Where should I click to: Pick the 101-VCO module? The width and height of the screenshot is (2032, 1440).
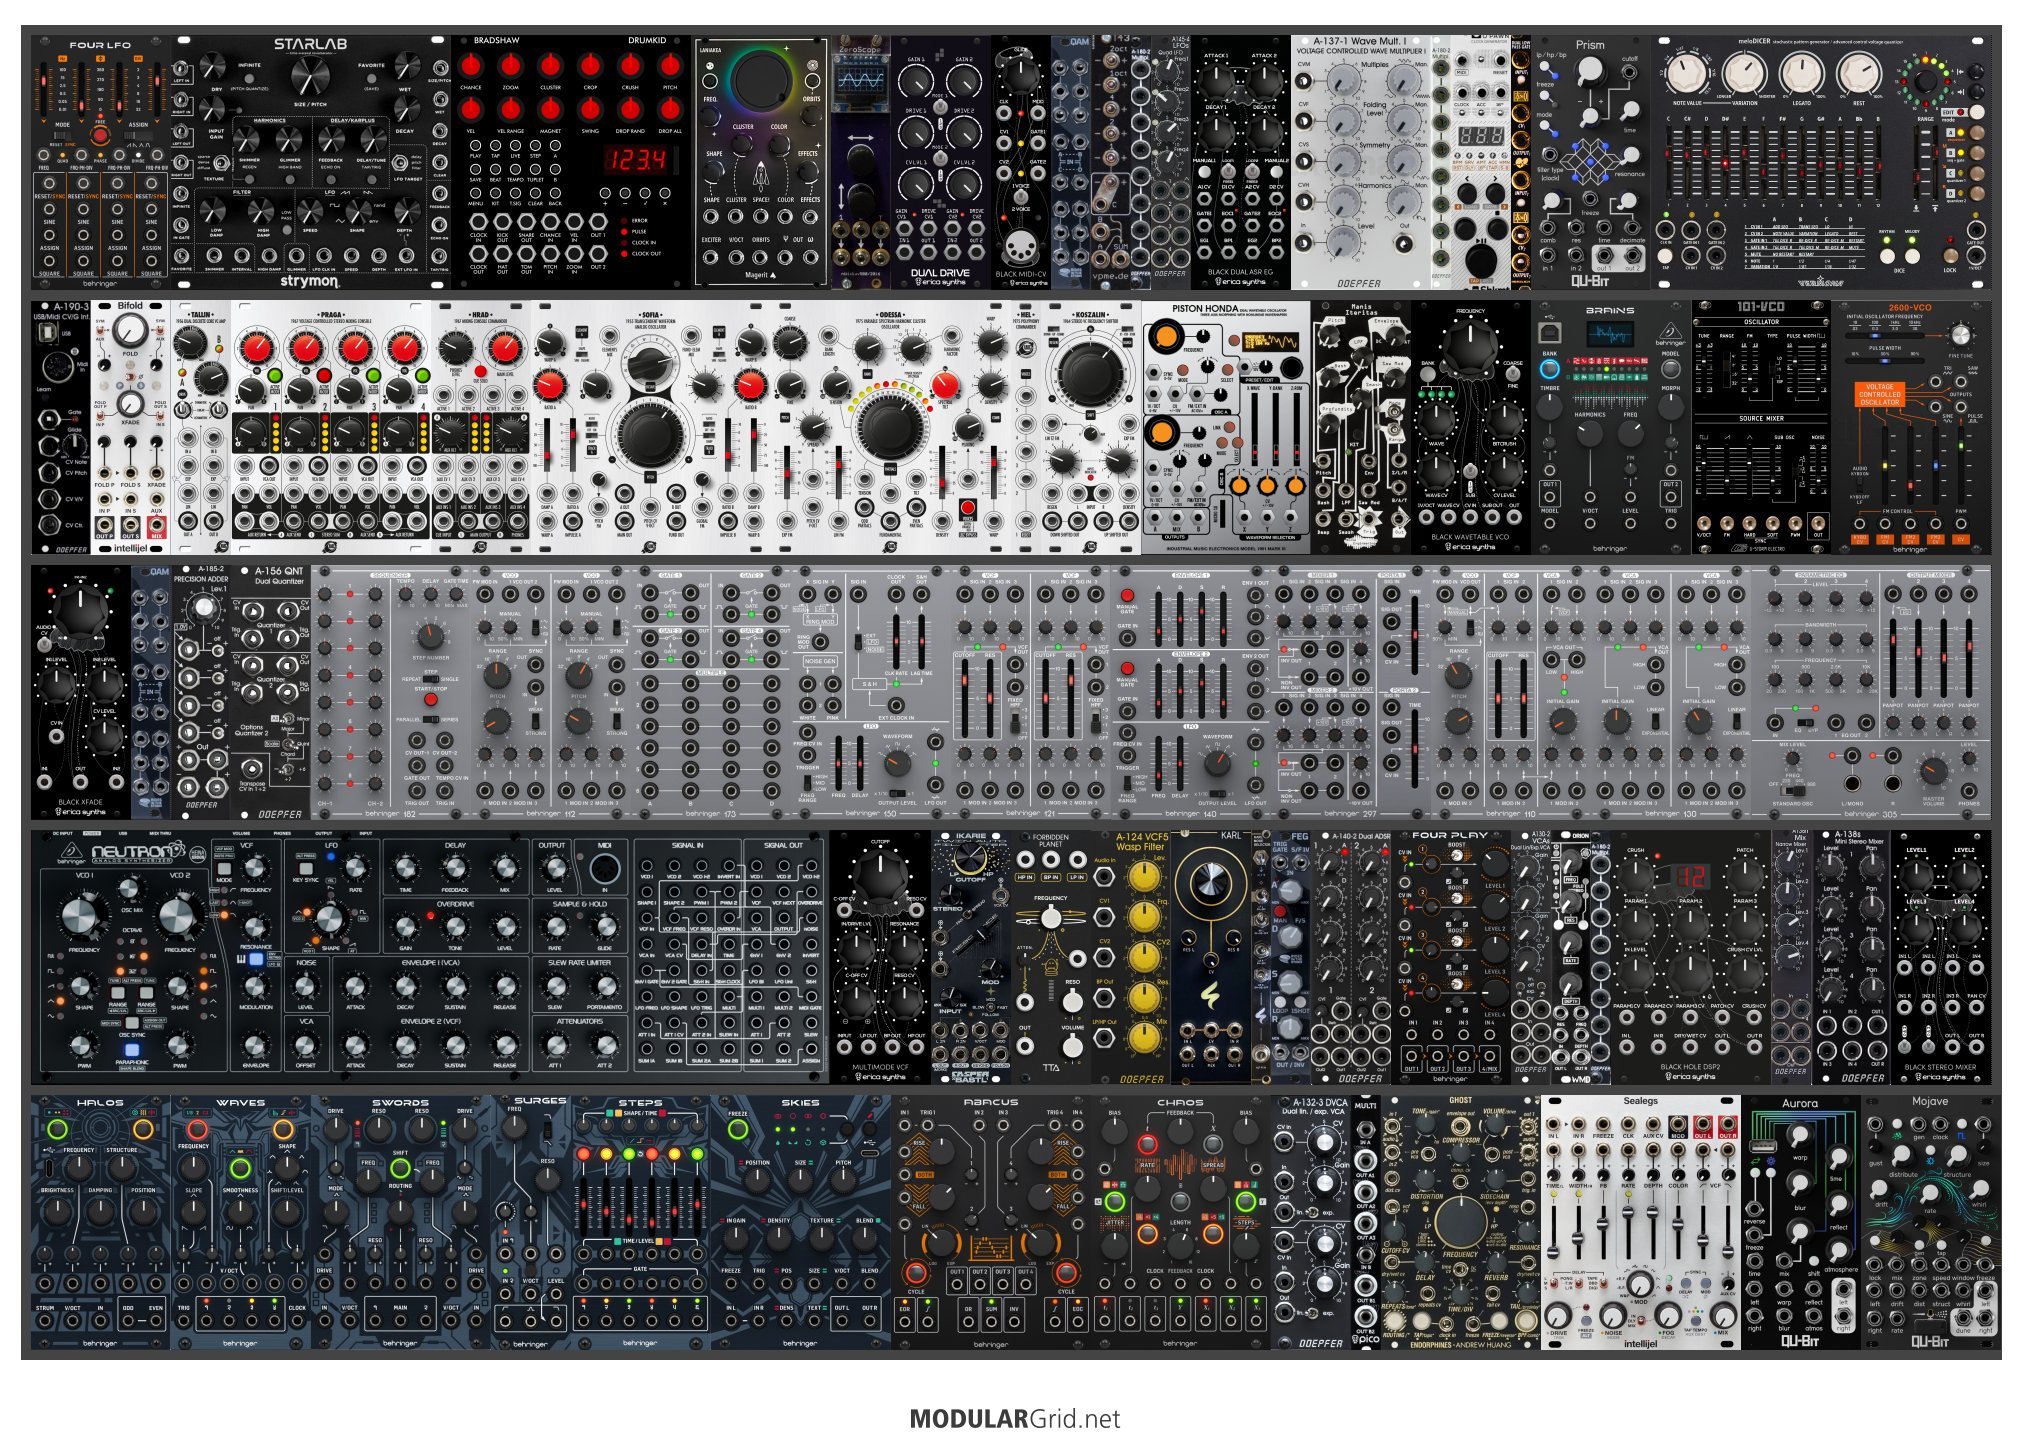[1760, 427]
